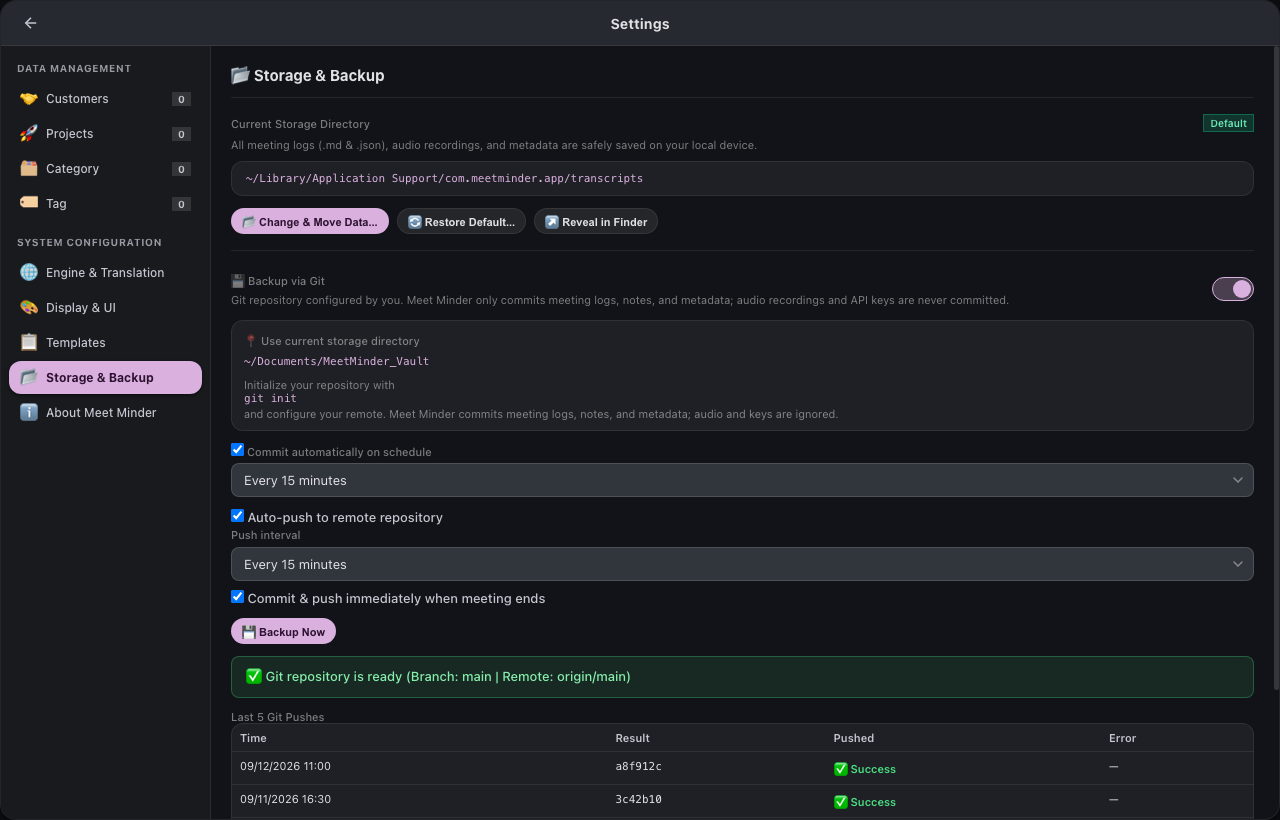1280x820 pixels.
Task: Click the Projects rocket icon
Action: point(29,134)
